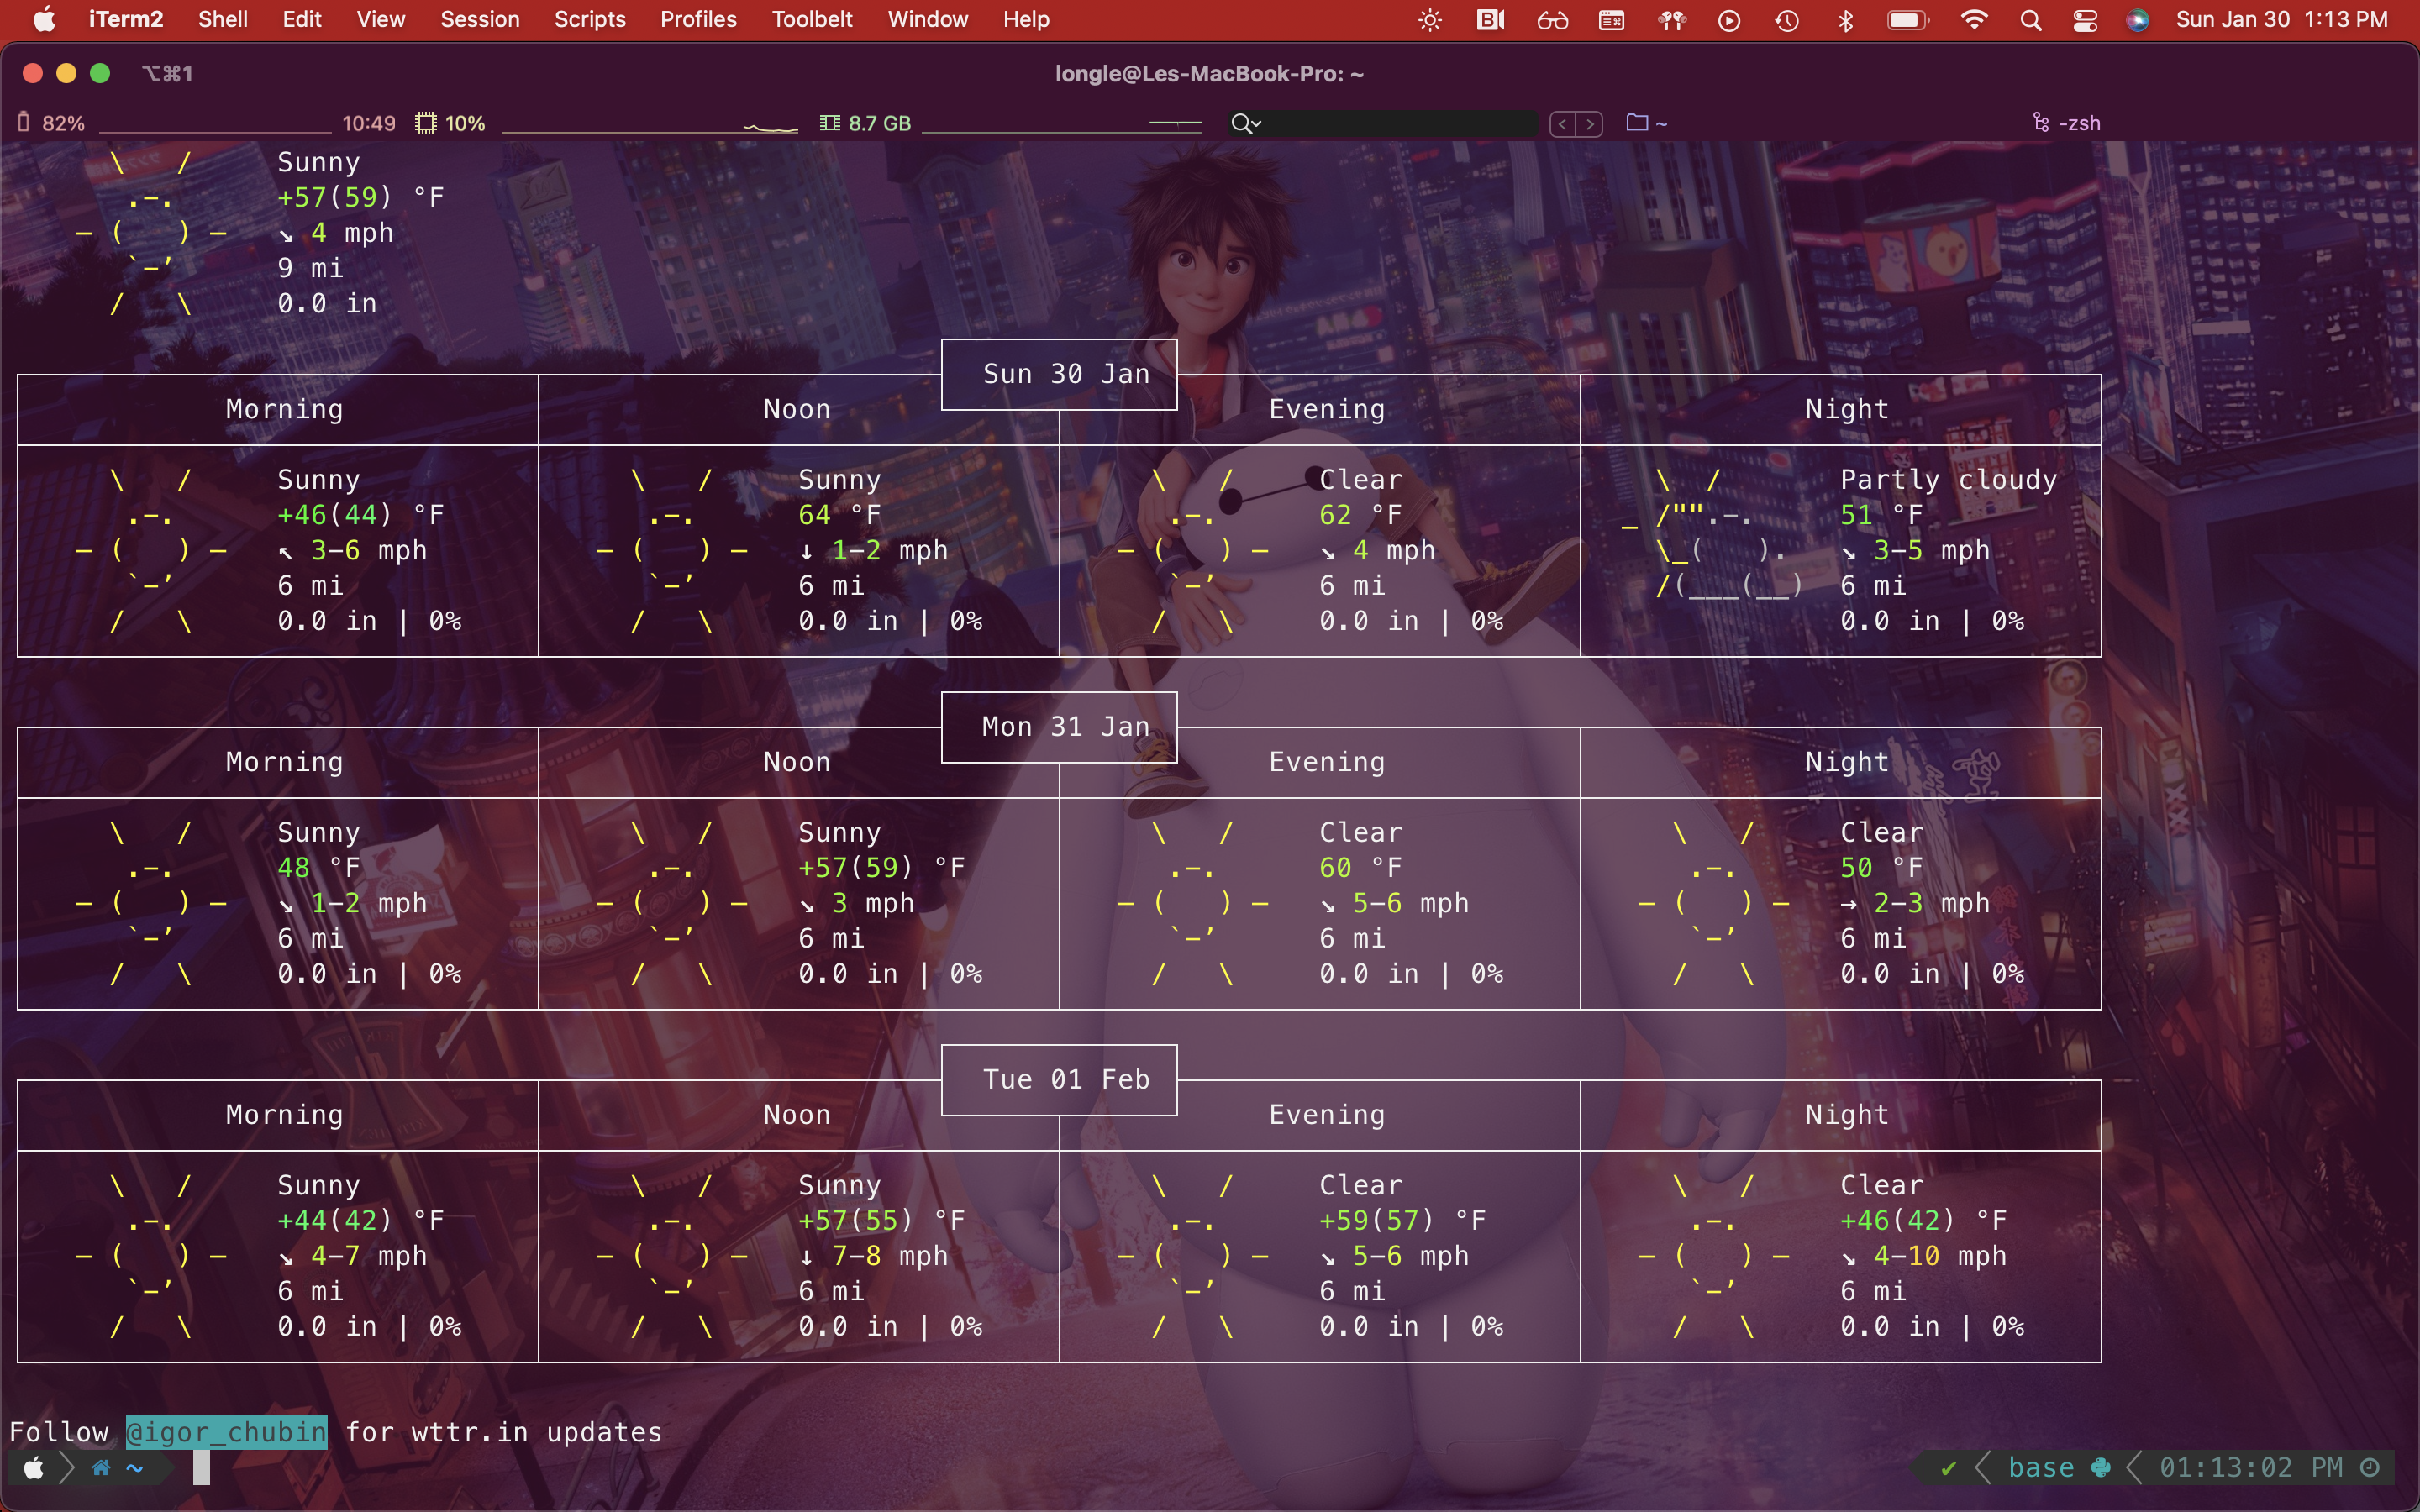This screenshot has width=2420, height=1512.
Task: Click the status bar search field
Action: point(1400,123)
